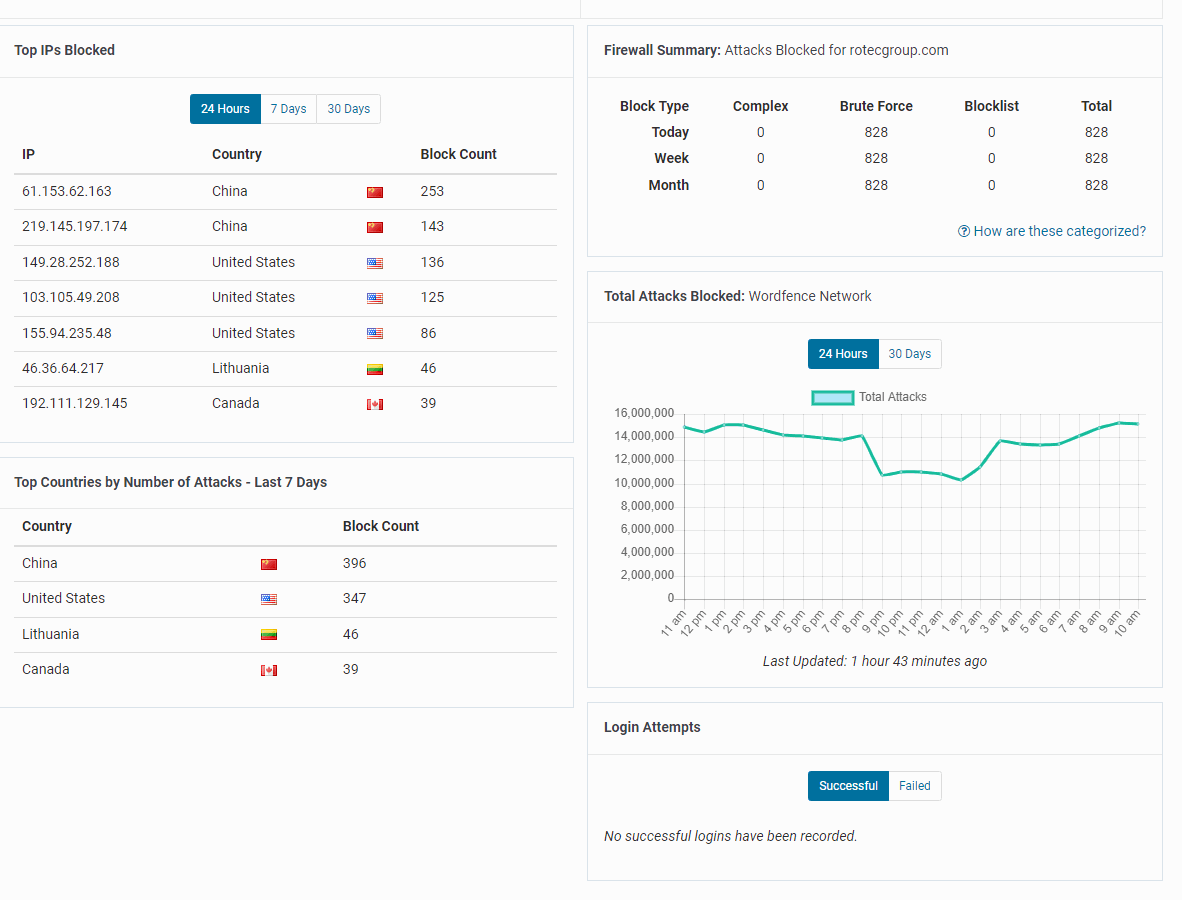Click Block Count header in Top IPs table
This screenshot has height=900, width=1182.
click(x=458, y=154)
